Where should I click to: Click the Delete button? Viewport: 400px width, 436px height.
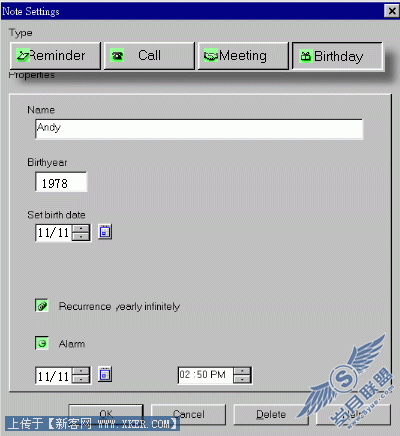pyautogui.click(x=271, y=414)
